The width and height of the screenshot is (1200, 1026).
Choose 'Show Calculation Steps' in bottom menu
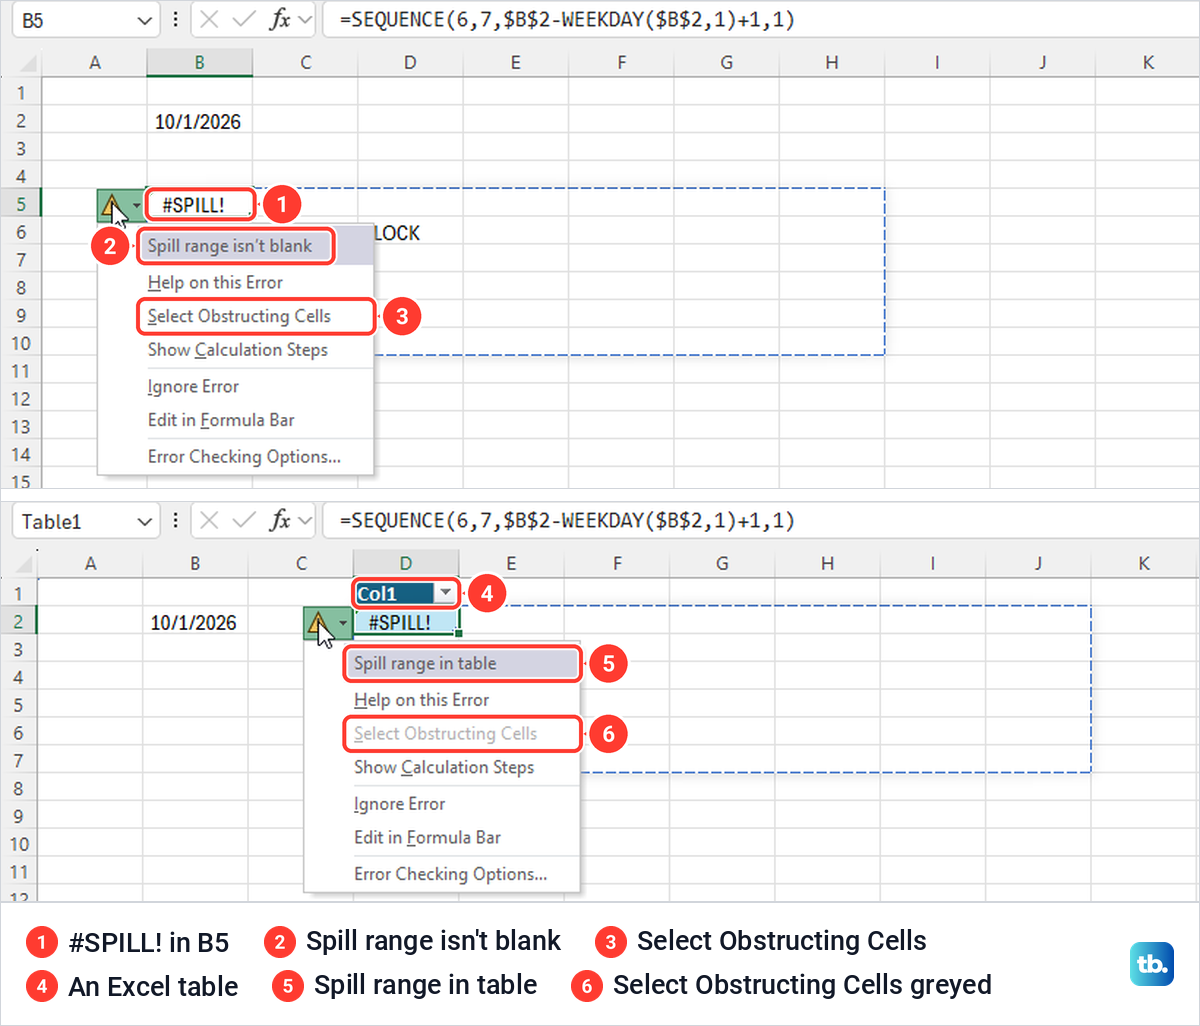coord(441,768)
